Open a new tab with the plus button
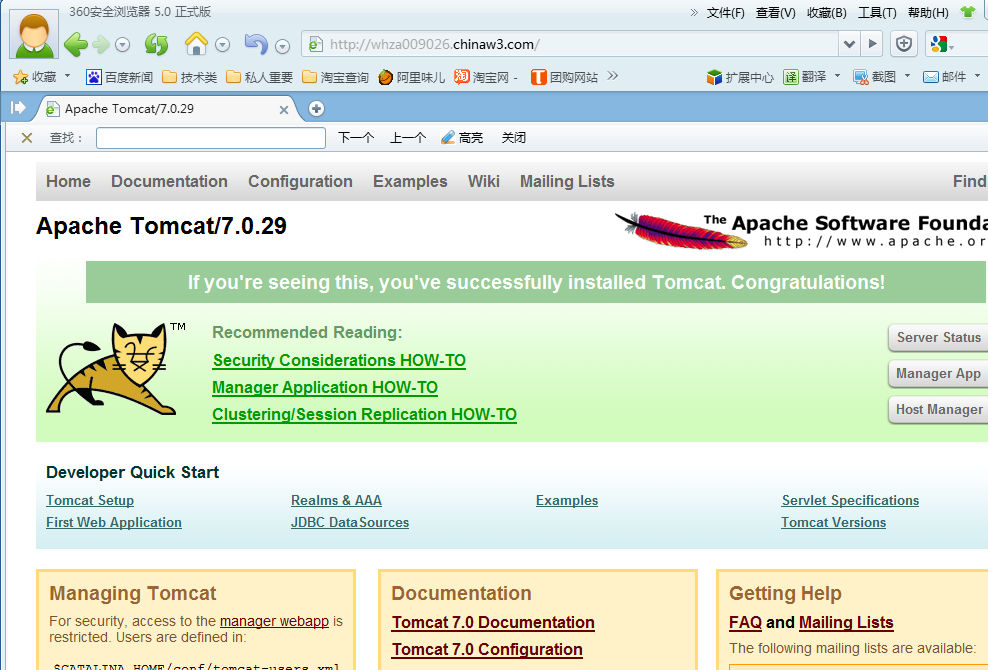 [x=316, y=109]
